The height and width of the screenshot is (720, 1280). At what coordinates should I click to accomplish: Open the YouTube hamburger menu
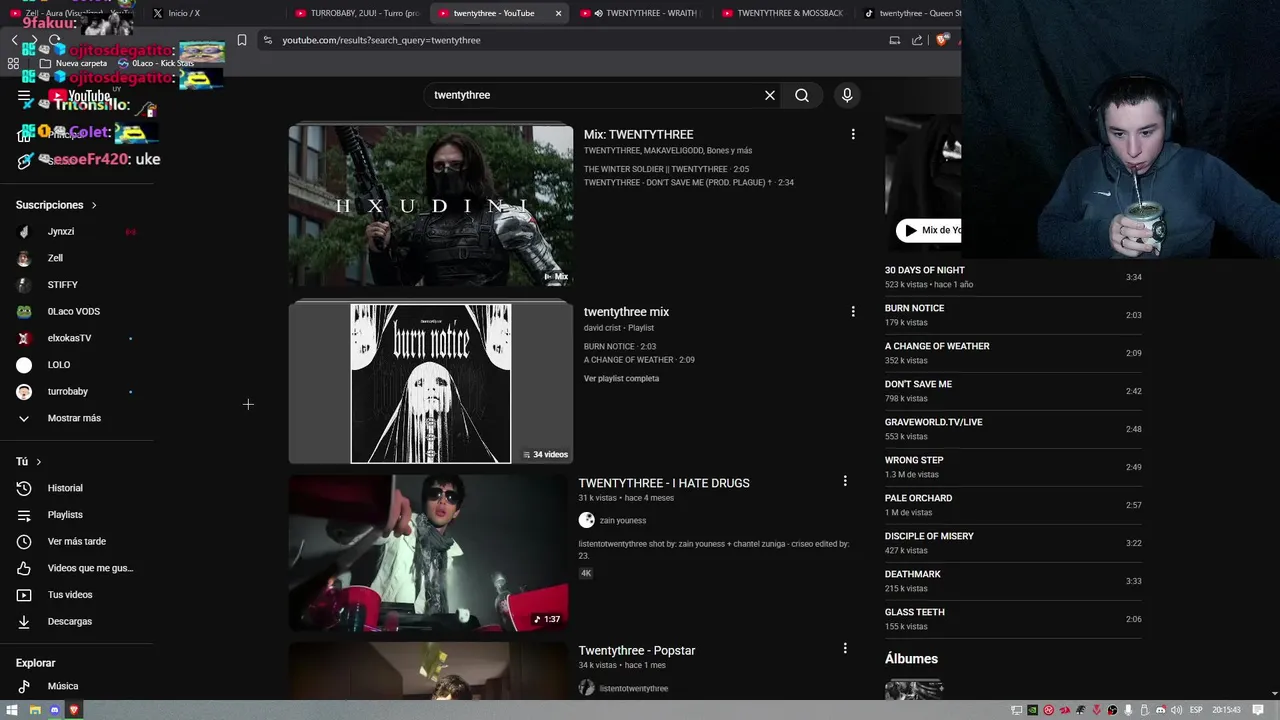click(24, 96)
